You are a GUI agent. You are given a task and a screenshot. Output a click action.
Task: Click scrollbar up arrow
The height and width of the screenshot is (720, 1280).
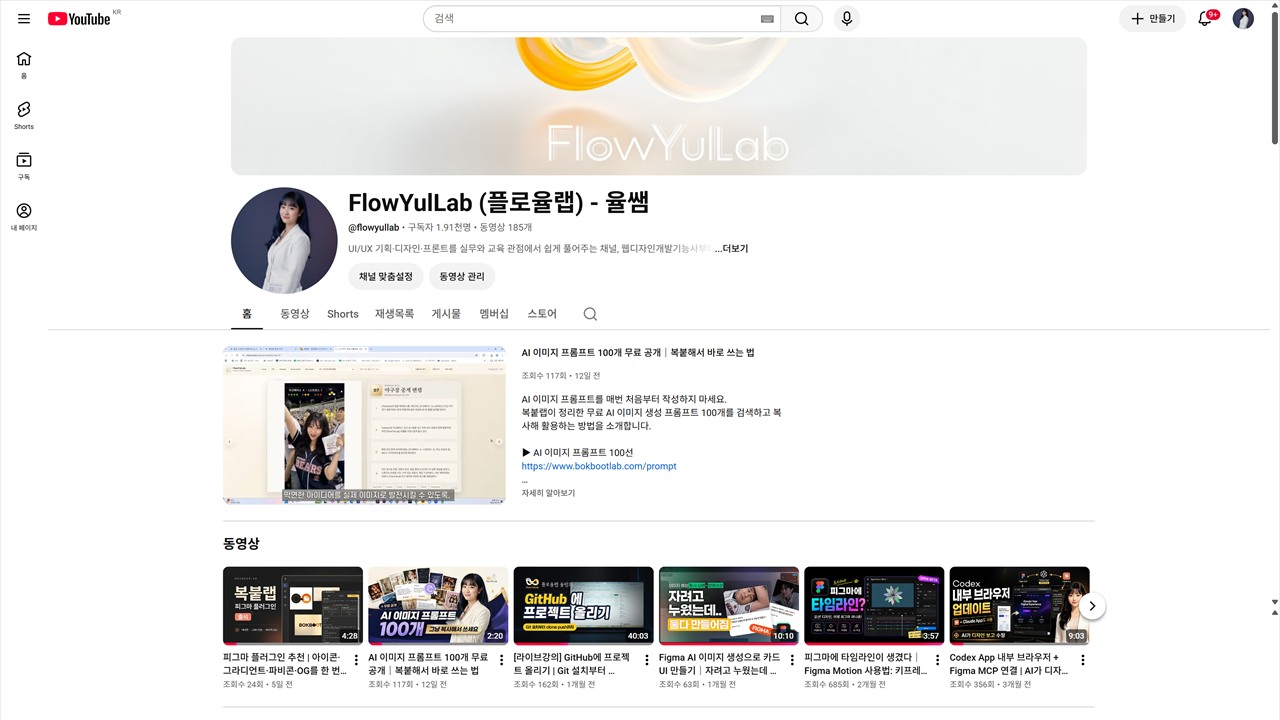click(1273, 6)
